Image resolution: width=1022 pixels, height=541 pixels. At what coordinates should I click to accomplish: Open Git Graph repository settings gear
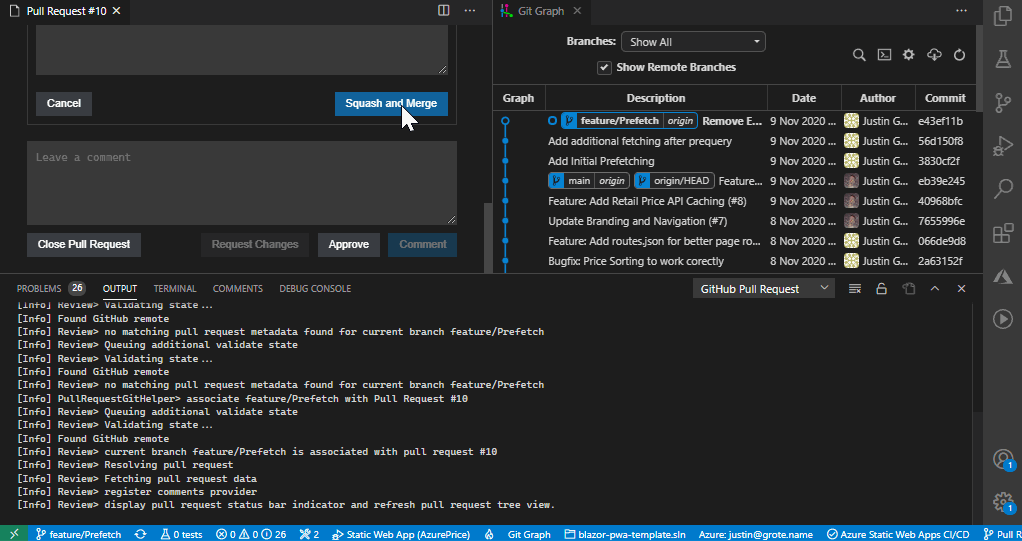(x=909, y=55)
